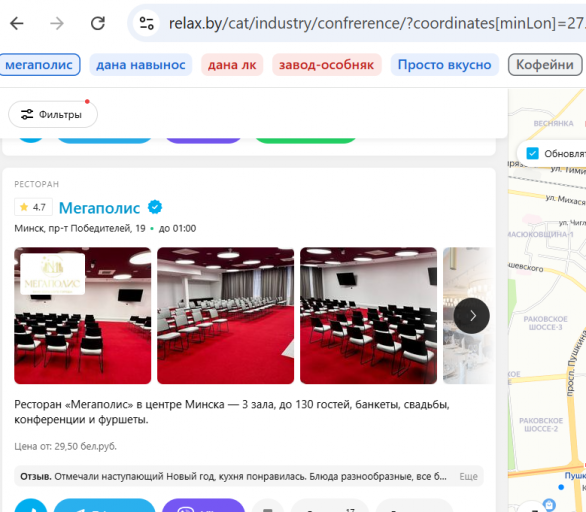The height and width of the screenshot is (512, 586).
Task: Click the restaurant description text about 3 зала
Action: (x=232, y=412)
